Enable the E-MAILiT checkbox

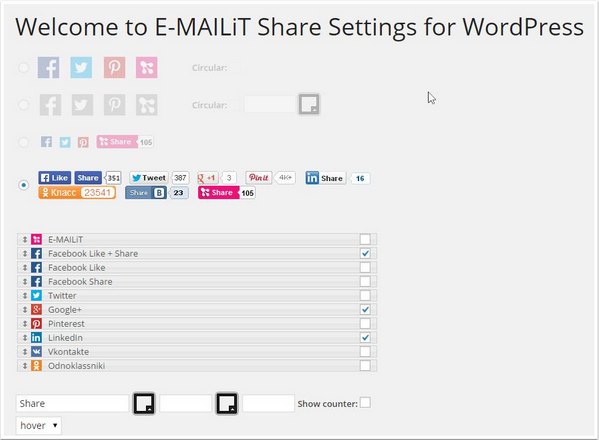365,239
